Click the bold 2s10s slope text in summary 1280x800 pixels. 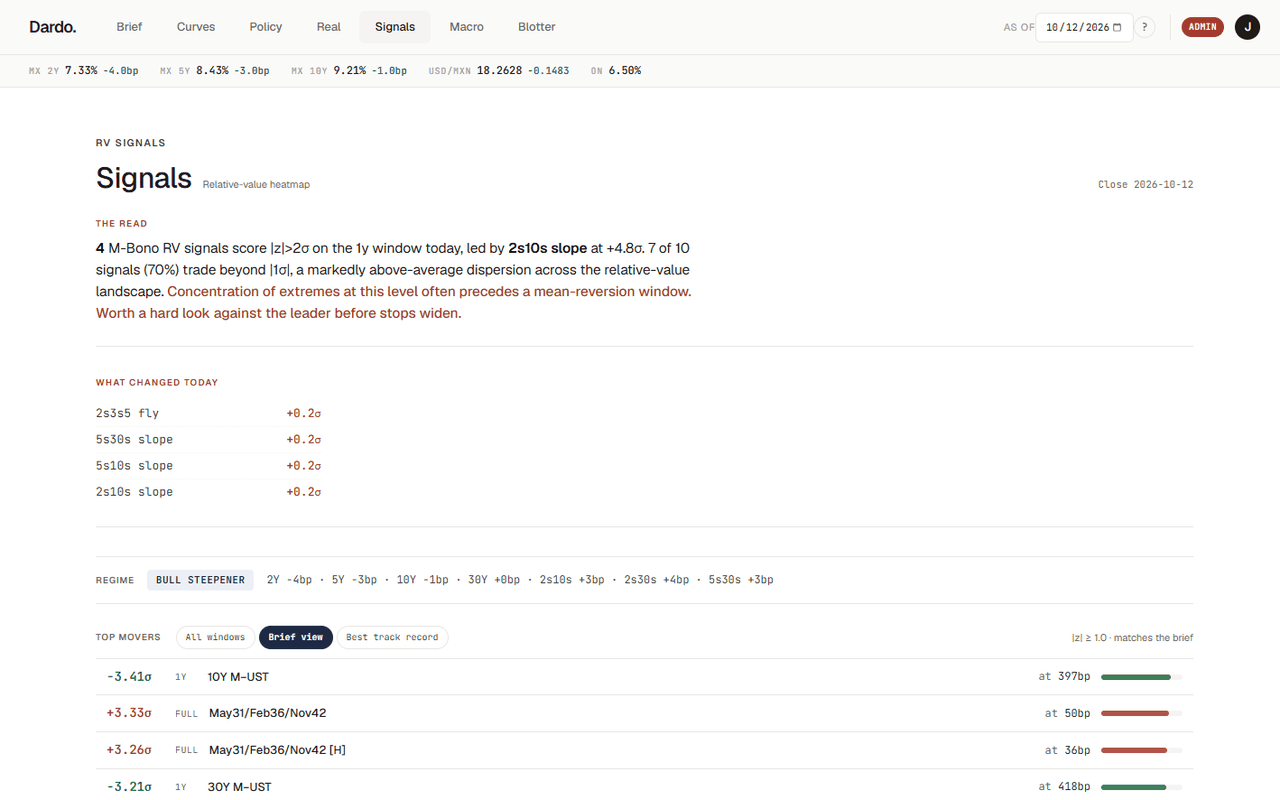547,248
